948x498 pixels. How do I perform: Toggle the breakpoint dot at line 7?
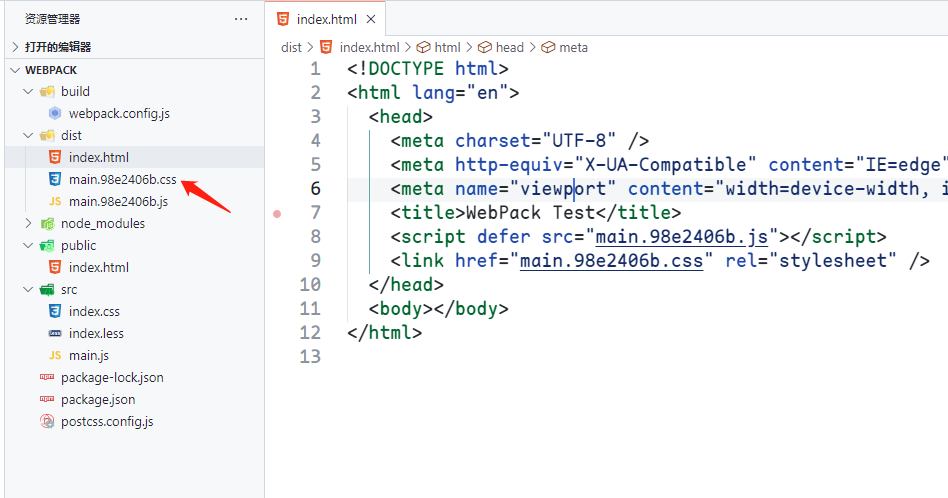(x=277, y=213)
